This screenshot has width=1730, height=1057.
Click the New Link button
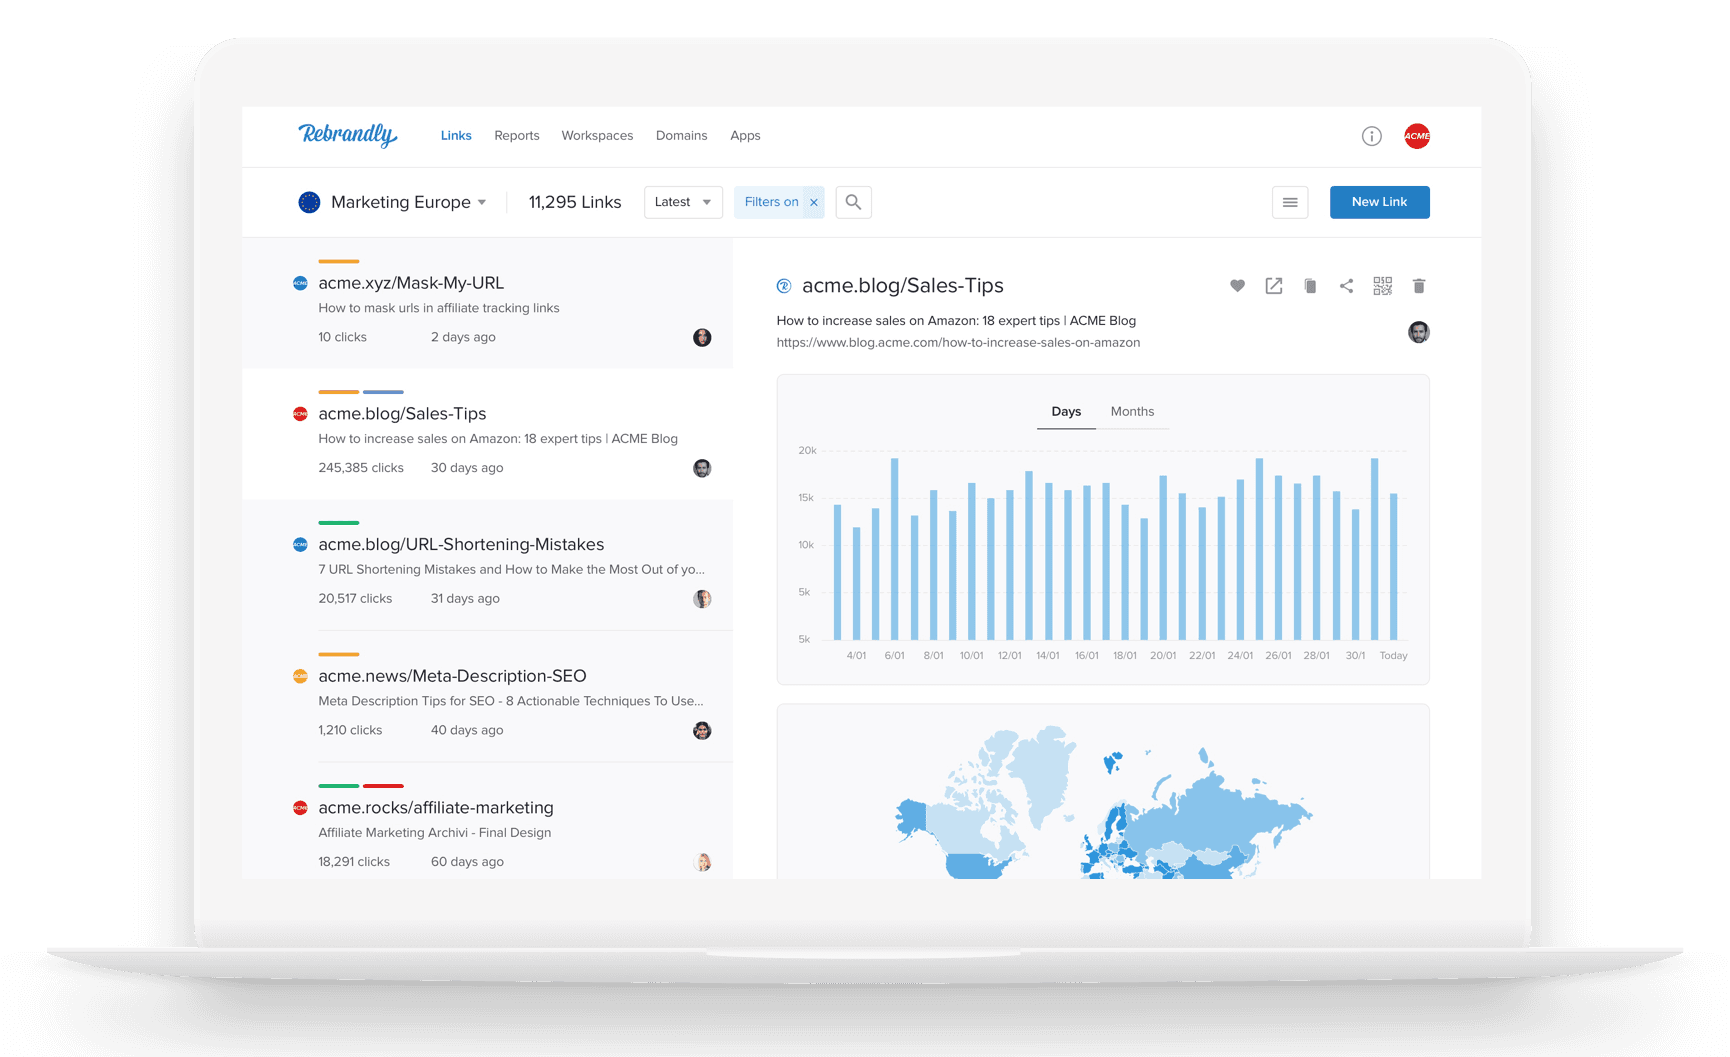[x=1380, y=202]
